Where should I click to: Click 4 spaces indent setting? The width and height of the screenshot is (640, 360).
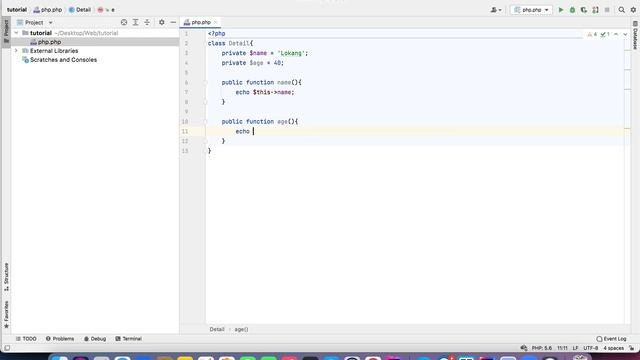pos(613,348)
